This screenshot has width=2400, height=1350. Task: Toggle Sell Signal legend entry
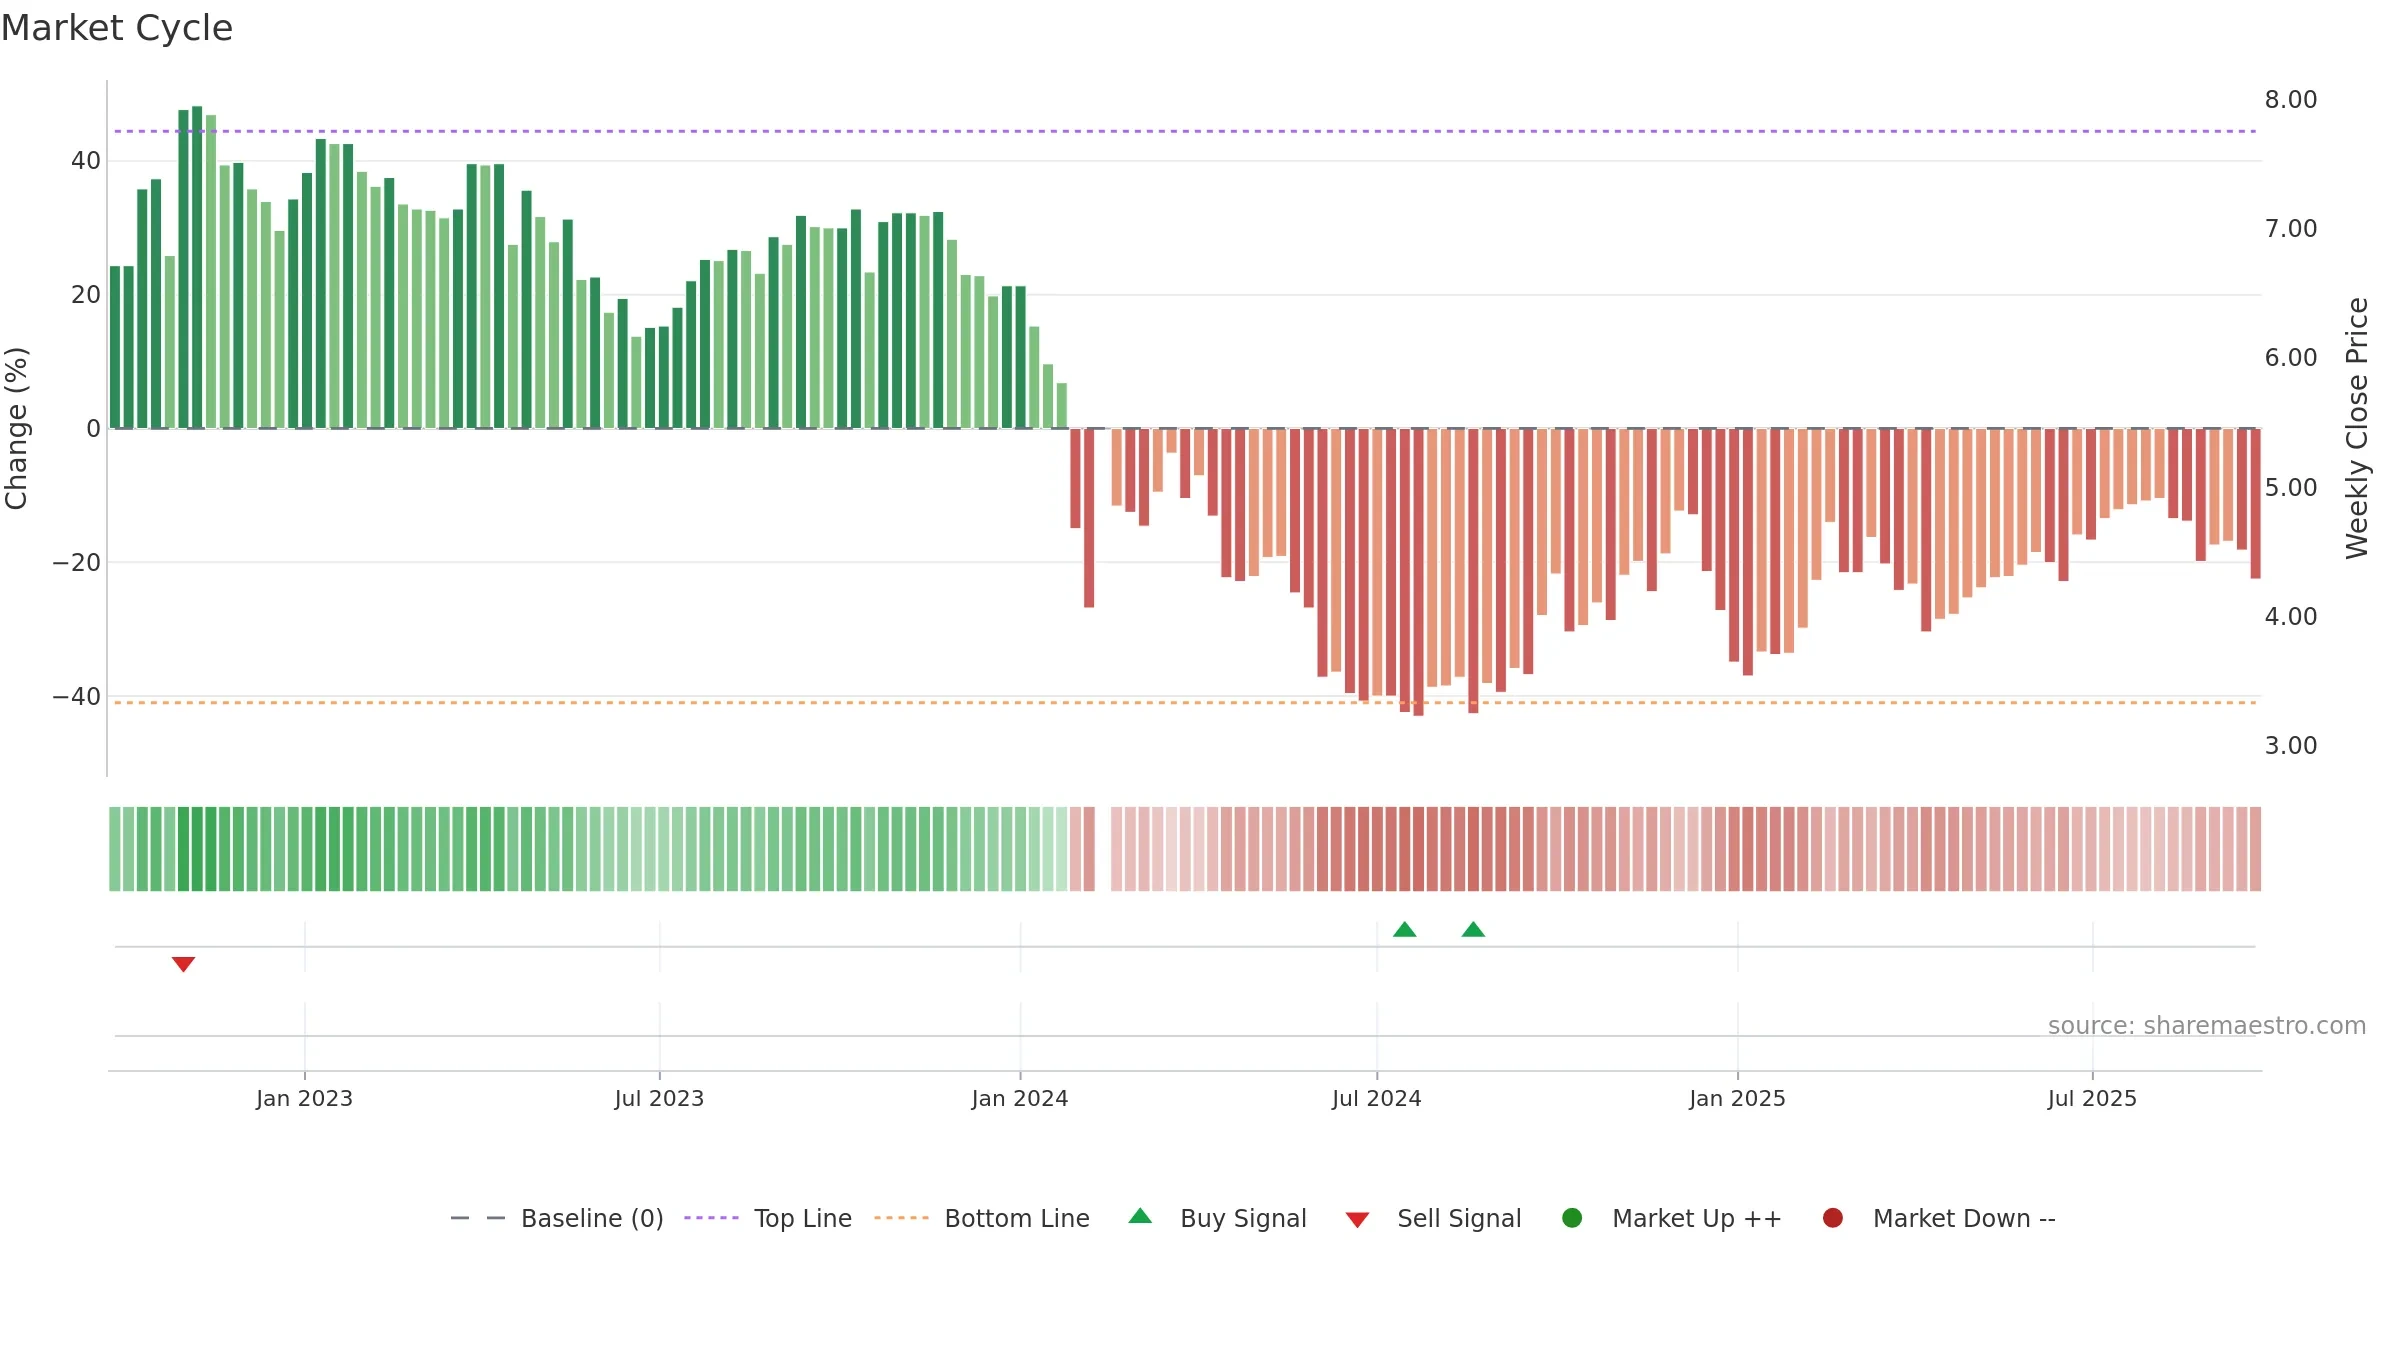pos(1433,1218)
